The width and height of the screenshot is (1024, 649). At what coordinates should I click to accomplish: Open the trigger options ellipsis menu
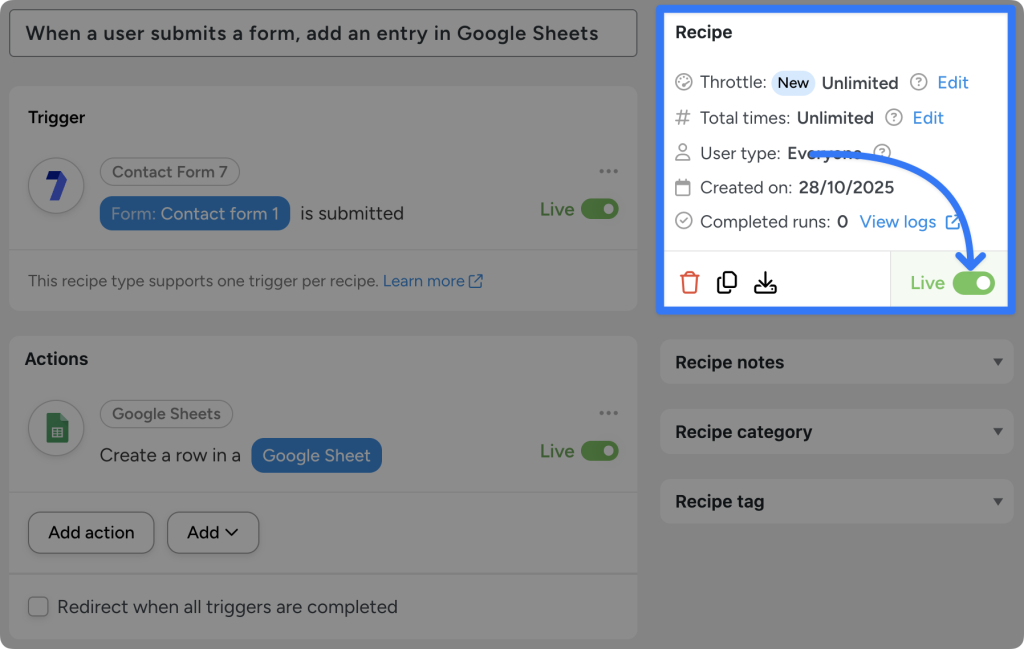(x=608, y=171)
